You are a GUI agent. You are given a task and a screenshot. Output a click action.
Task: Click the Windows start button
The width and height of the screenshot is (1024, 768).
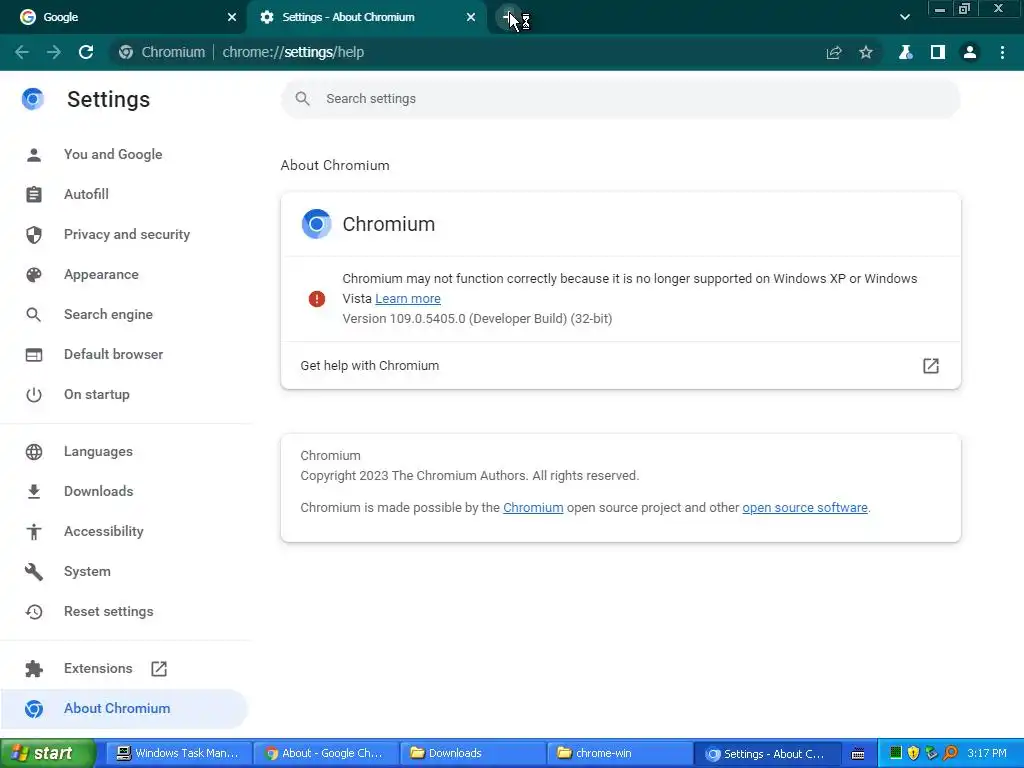47,754
